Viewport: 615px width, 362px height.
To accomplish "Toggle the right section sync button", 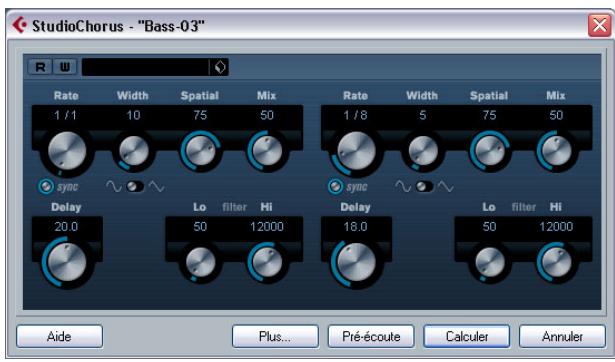I will [335, 187].
